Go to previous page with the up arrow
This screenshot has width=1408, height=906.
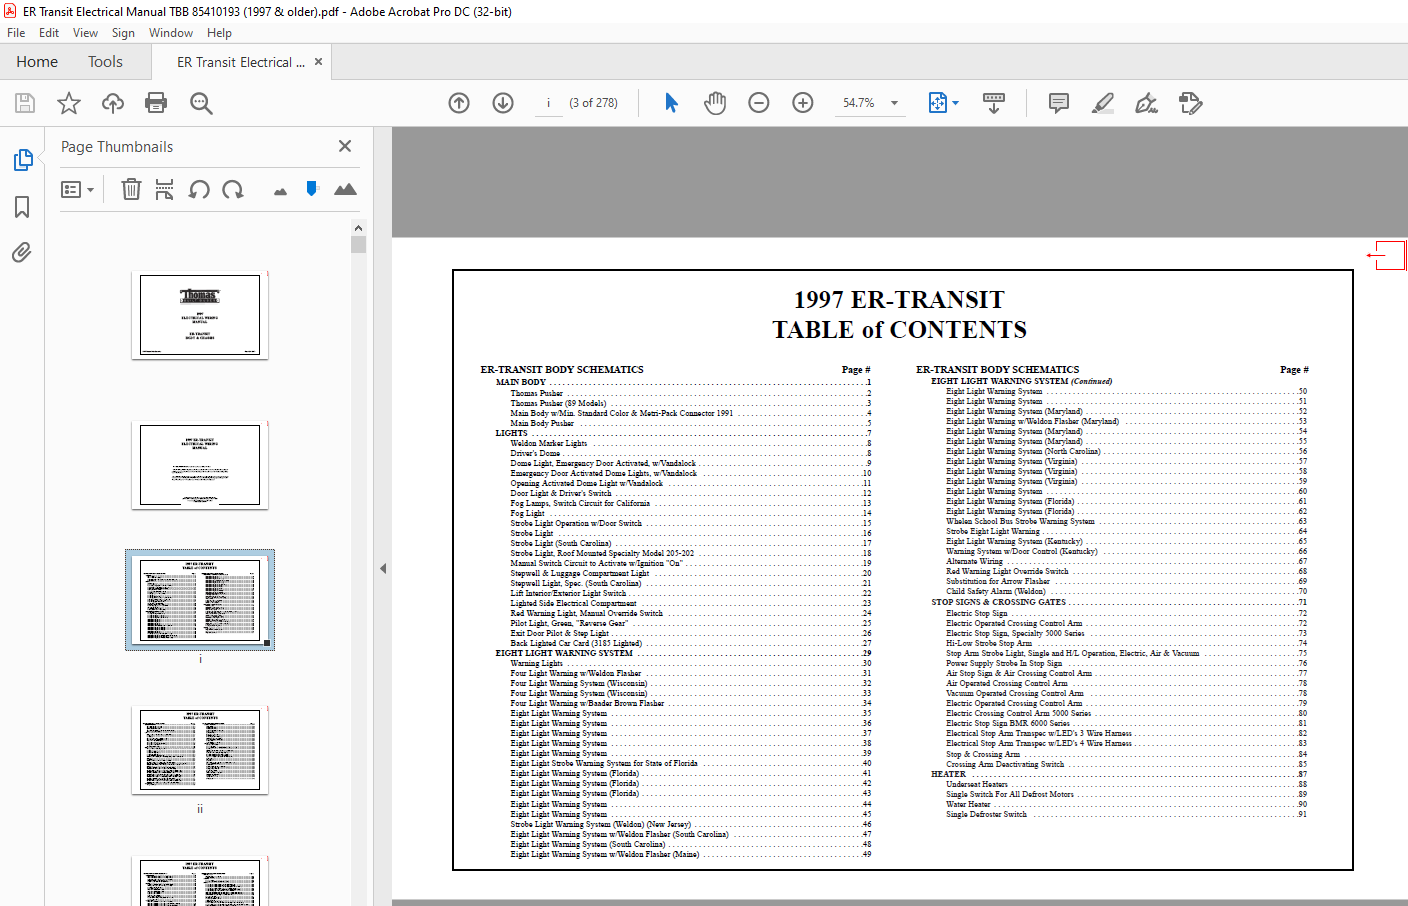click(x=459, y=103)
